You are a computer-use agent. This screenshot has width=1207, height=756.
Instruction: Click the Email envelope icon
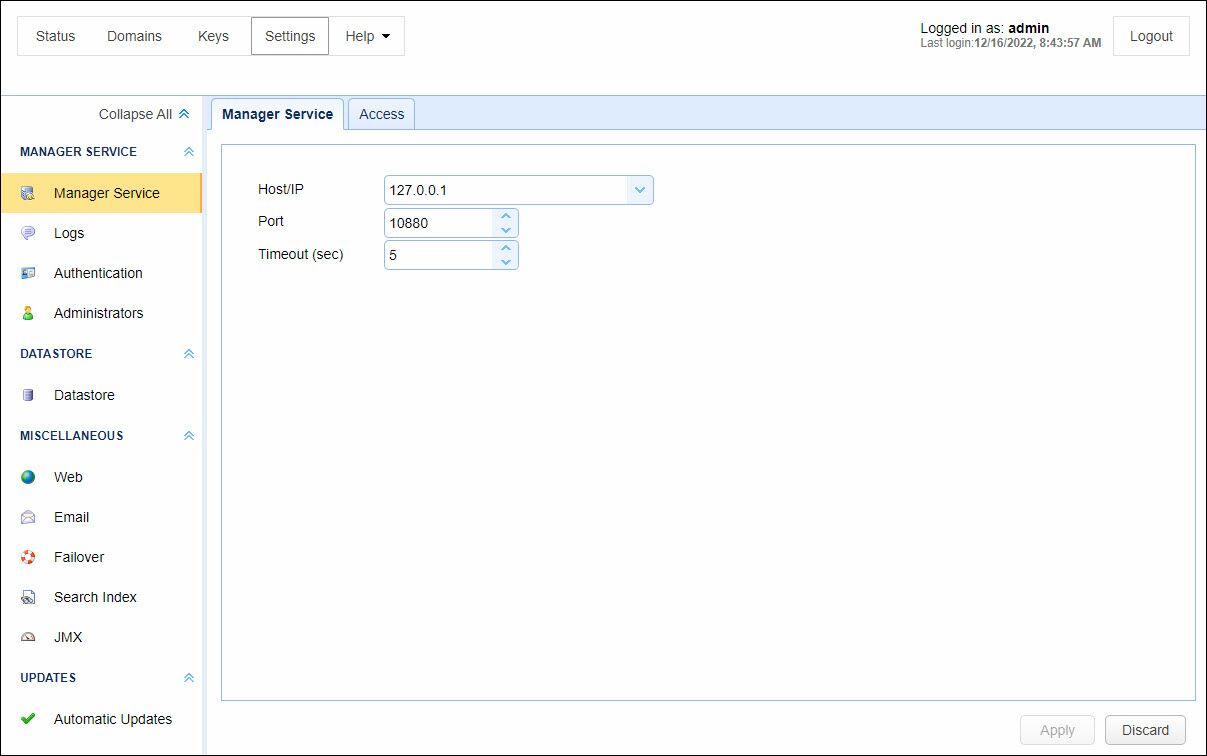(x=28, y=517)
